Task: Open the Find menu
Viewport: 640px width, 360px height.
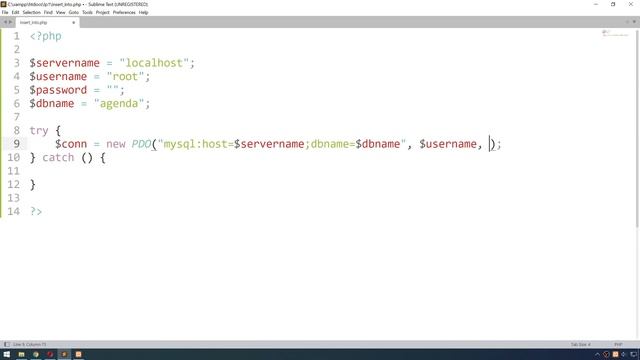Action: pos(48,13)
